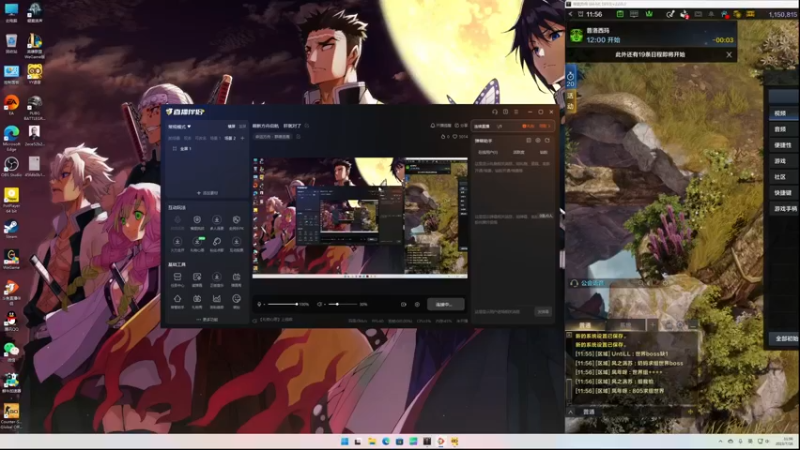The height and width of the screenshot is (450, 800).
Task: Open the mail icon with red badge 2
Action: [684, 14]
